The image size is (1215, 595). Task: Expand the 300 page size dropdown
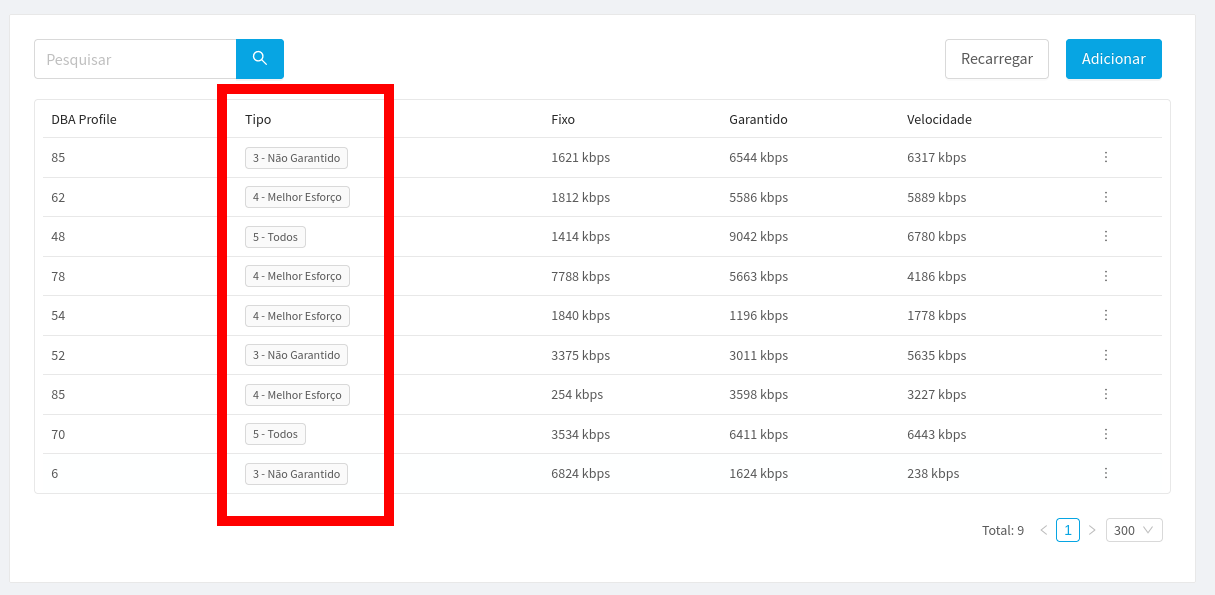click(x=1134, y=530)
